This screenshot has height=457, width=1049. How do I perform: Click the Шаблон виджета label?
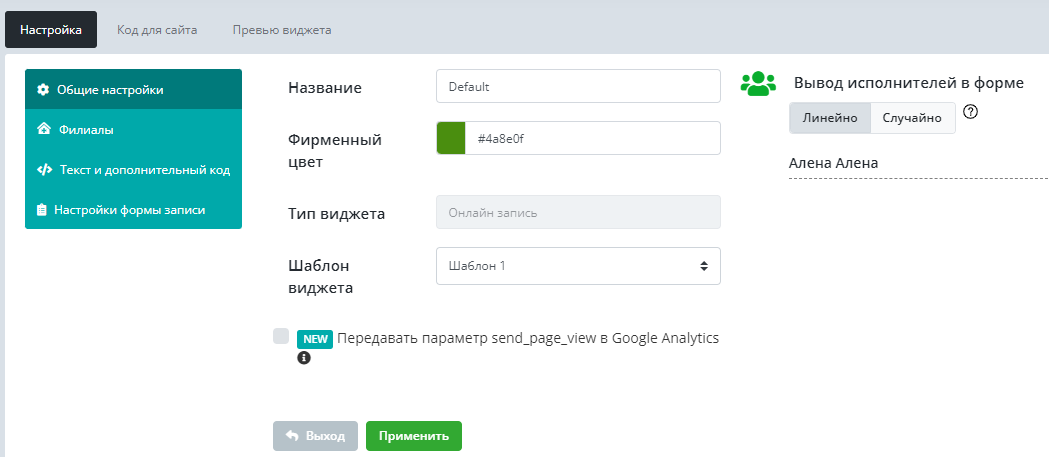pyautogui.click(x=320, y=277)
